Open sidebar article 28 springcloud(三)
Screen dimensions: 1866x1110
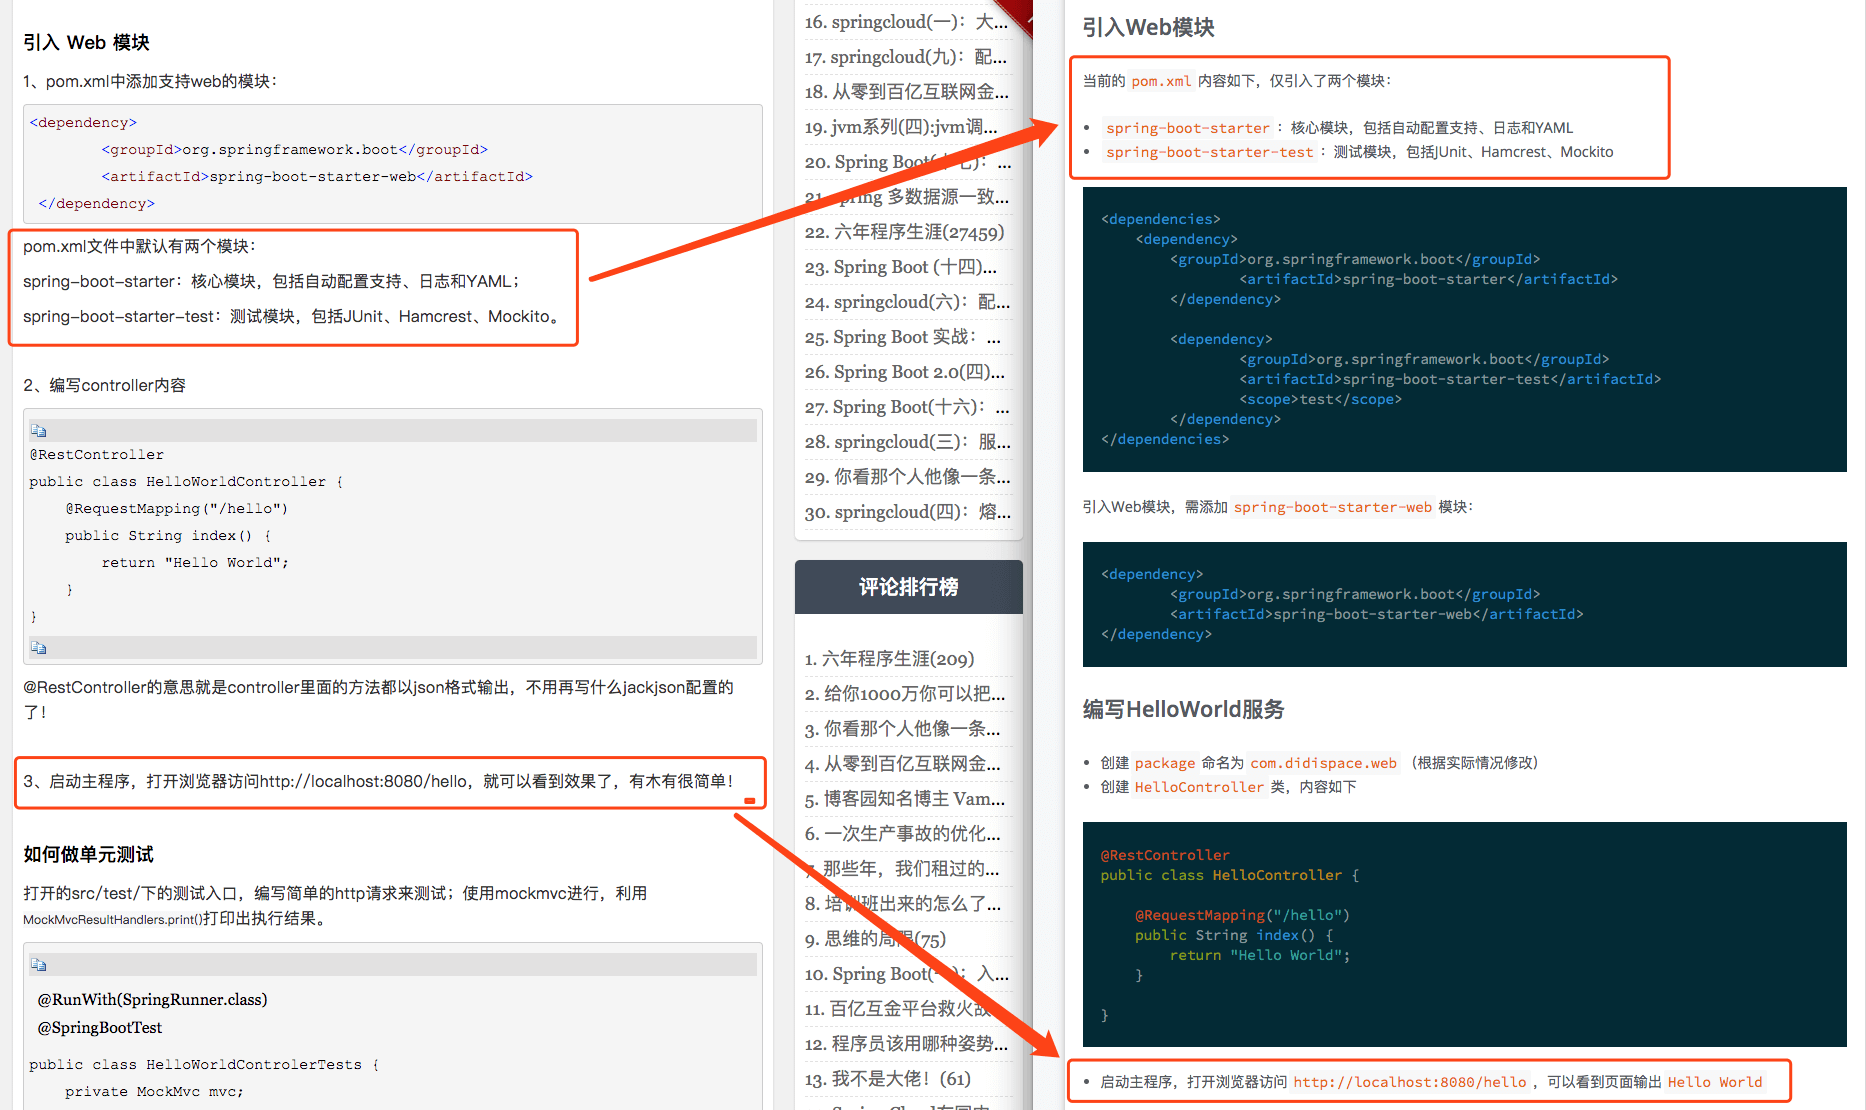907,442
